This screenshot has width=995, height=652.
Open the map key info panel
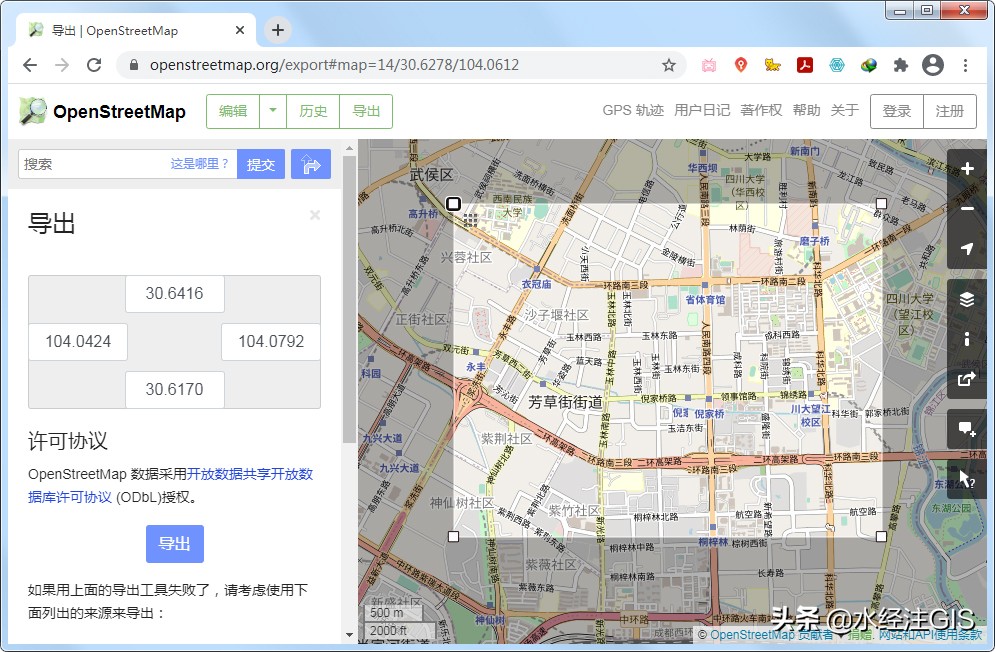(966, 338)
